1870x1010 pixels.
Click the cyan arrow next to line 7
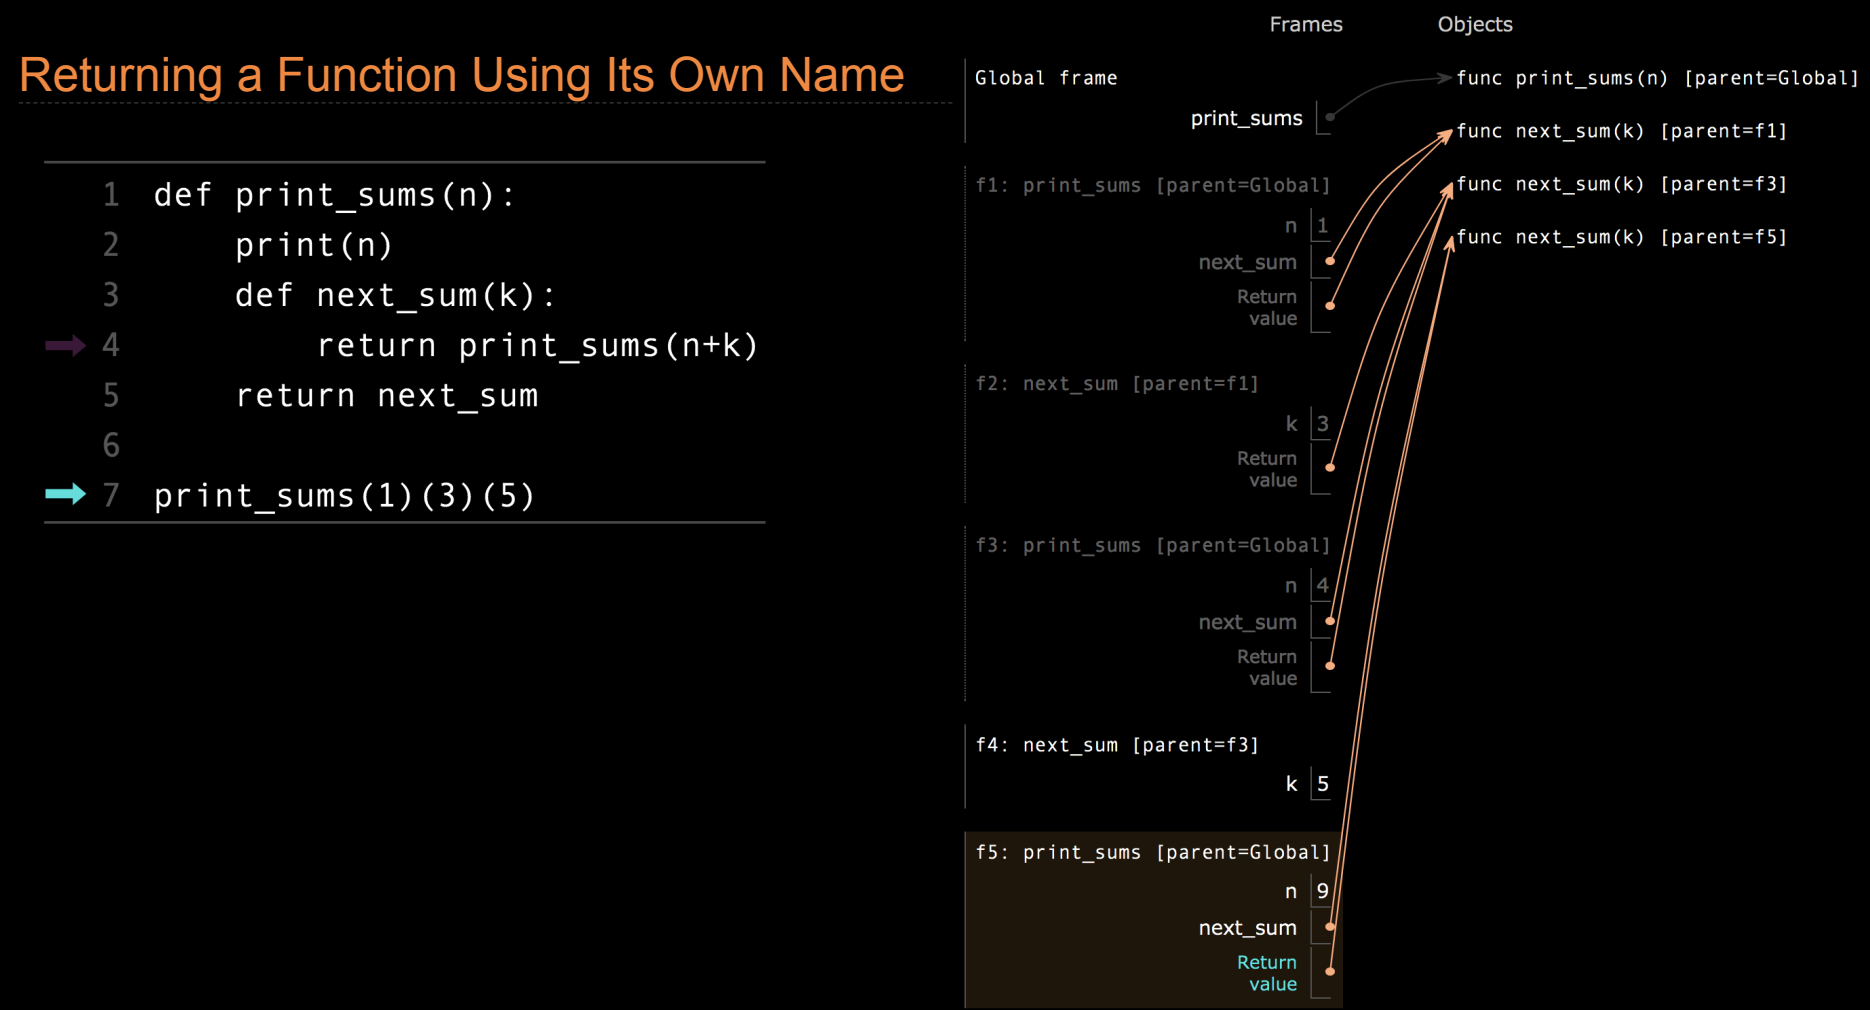pyautogui.click(x=66, y=494)
